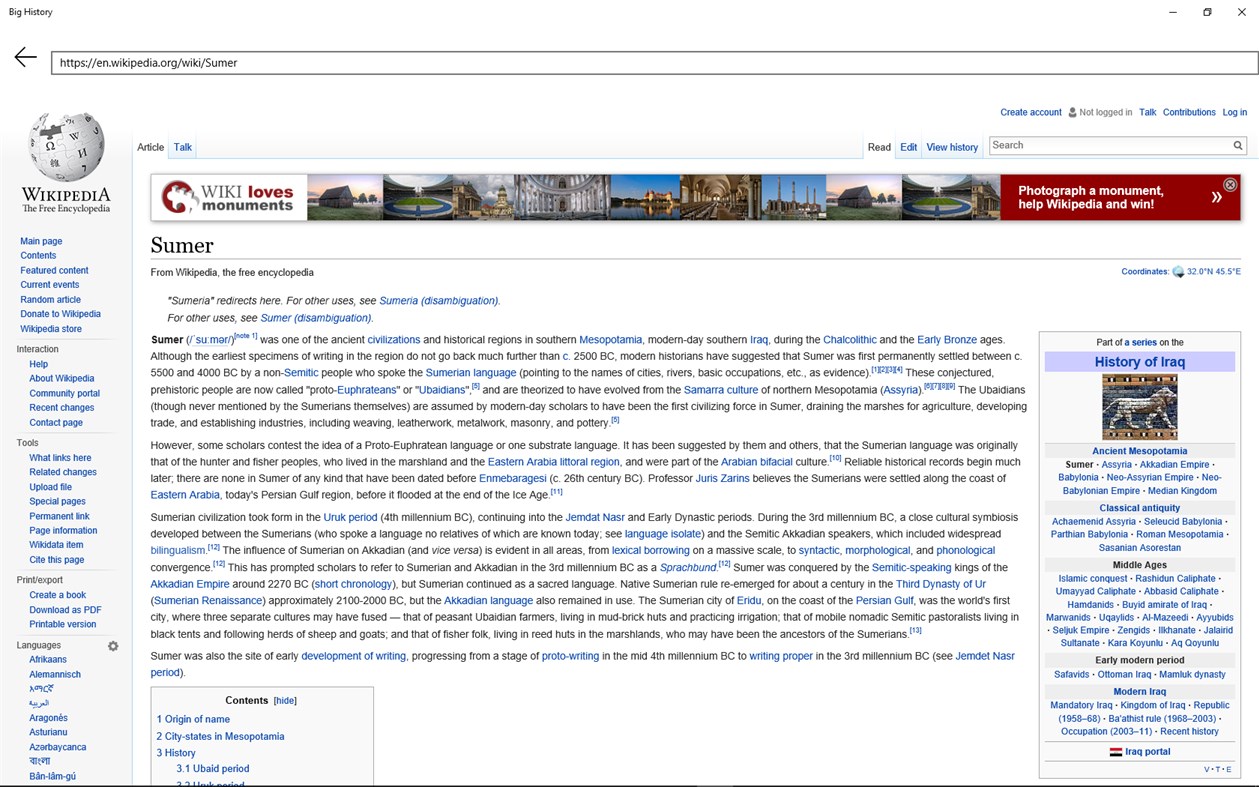Jump to City-states in Mesopotamia section
Viewport: 1259px width, 787px height.
coord(220,737)
